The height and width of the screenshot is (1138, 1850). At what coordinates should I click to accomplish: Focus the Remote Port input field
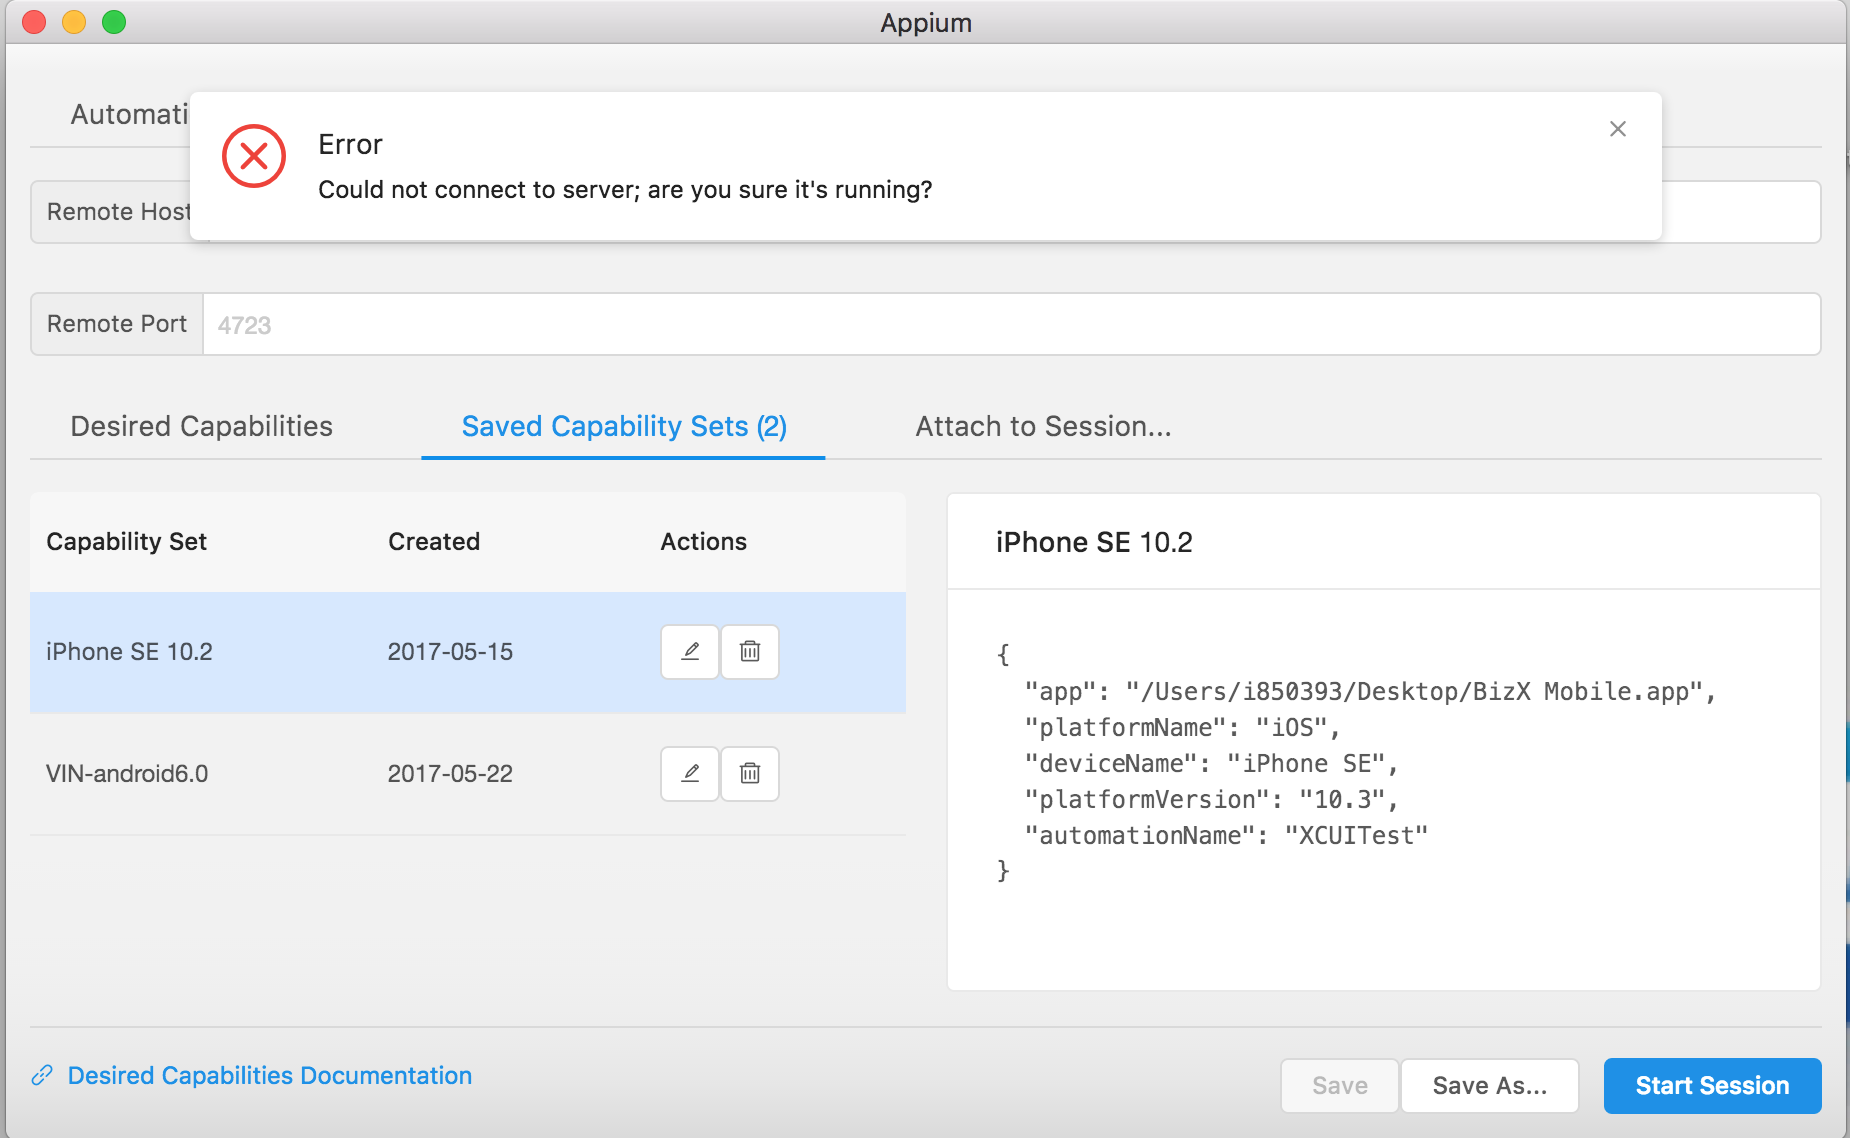click(1011, 324)
